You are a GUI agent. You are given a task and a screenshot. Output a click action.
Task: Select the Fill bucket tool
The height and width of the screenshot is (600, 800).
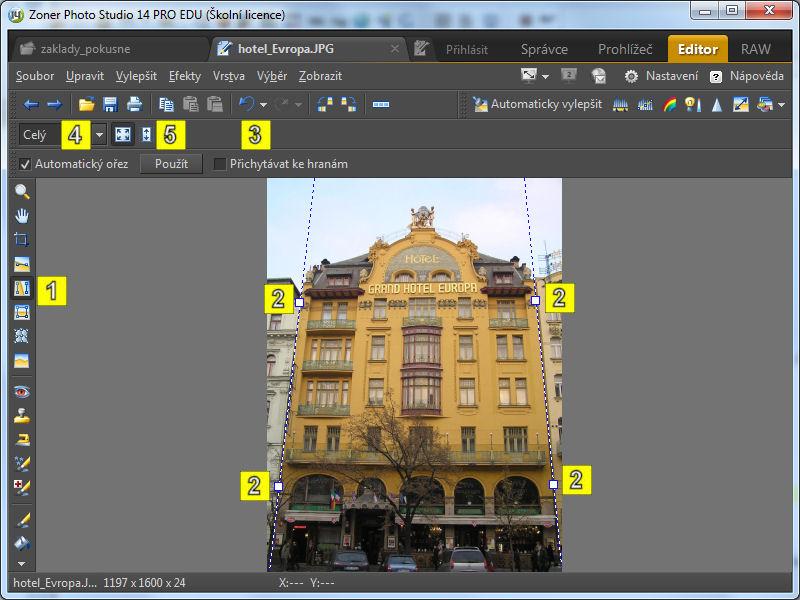coord(22,544)
